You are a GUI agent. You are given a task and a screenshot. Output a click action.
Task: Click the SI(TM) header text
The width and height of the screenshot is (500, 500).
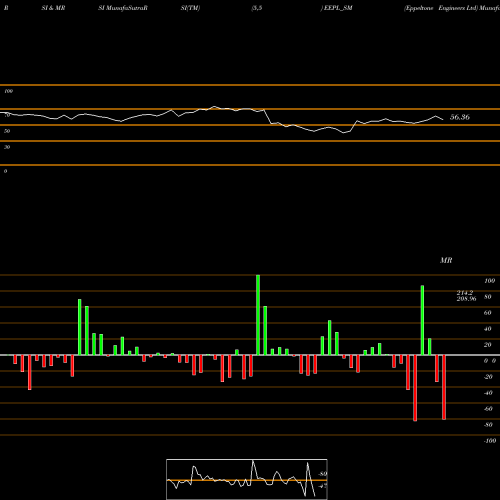190,8
